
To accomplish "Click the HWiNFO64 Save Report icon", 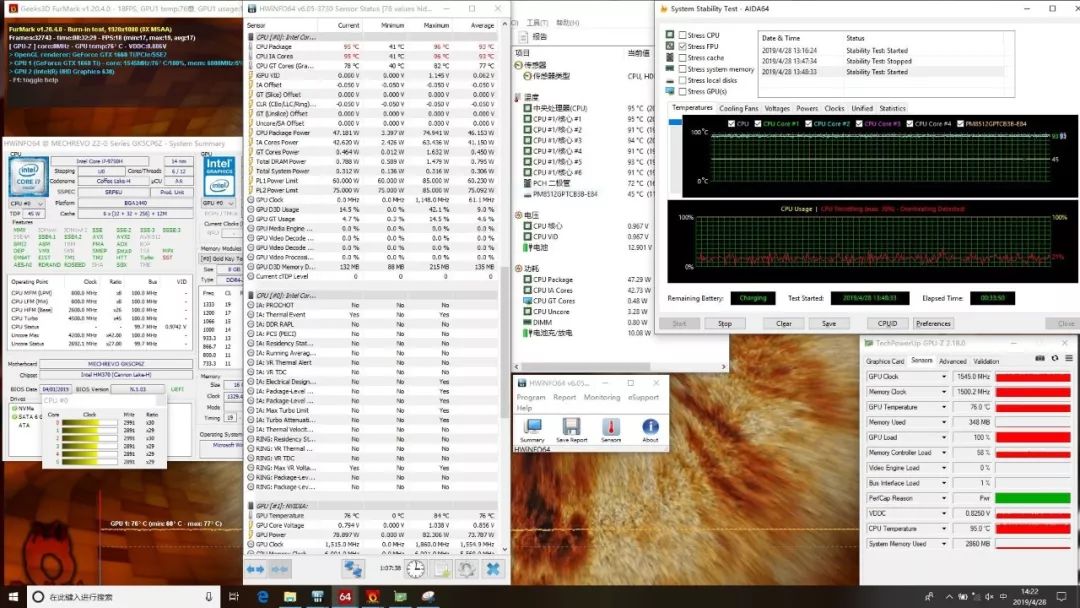I will [571, 427].
